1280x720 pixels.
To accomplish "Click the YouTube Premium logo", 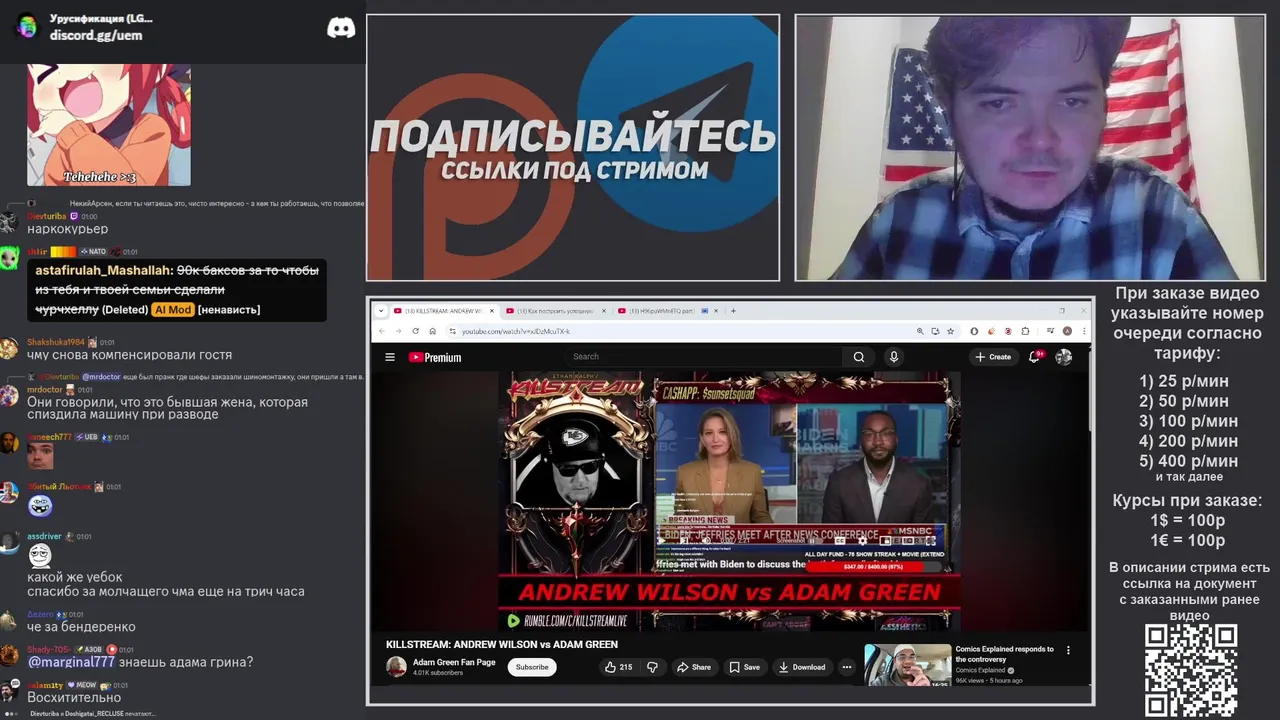I will click(435, 357).
